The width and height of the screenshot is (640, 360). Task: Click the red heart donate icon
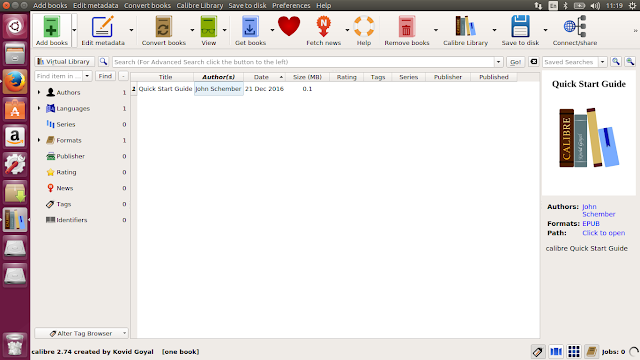tap(289, 26)
